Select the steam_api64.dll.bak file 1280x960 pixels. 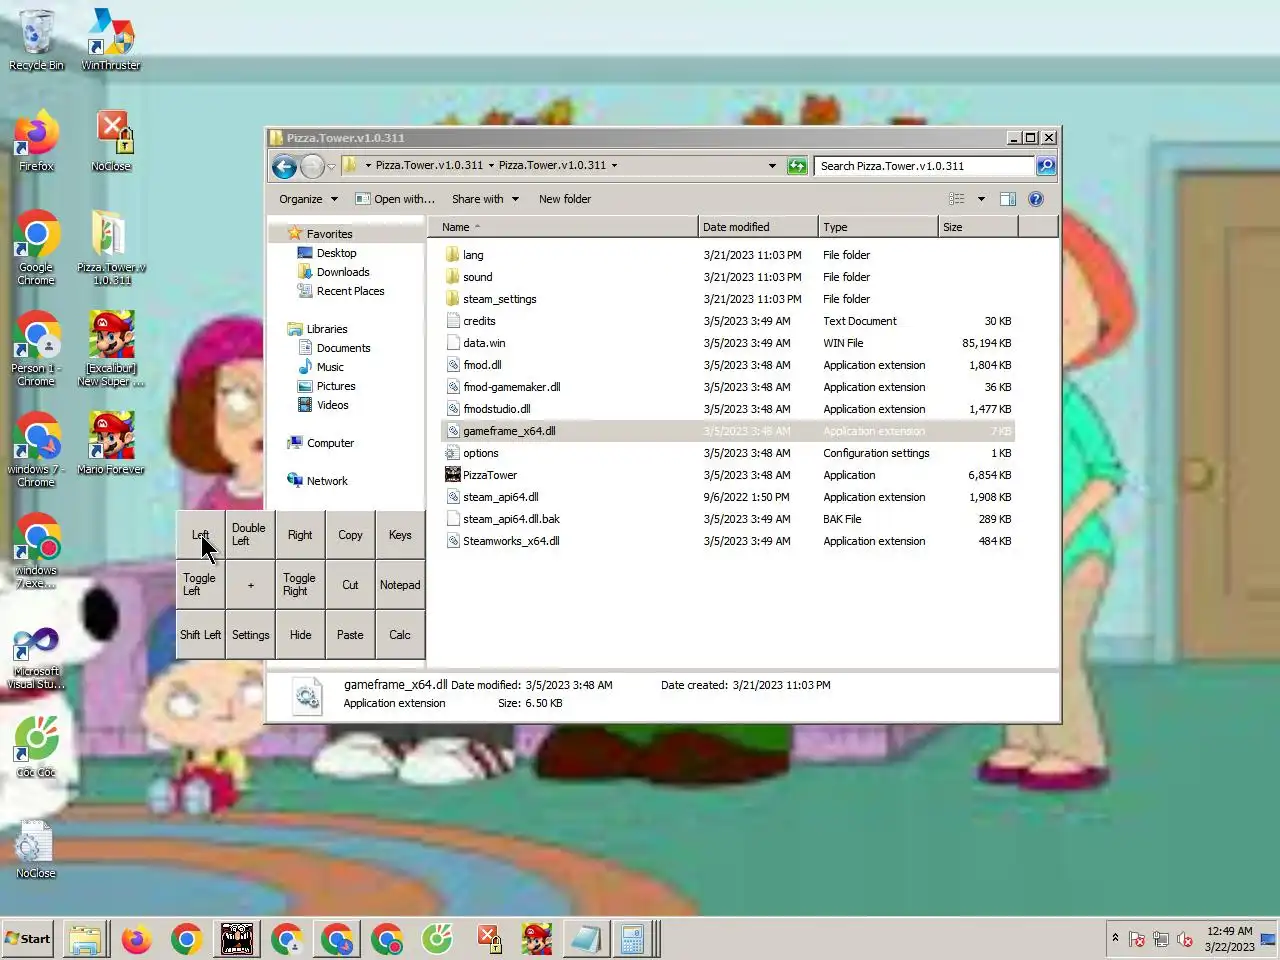[728, 519]
